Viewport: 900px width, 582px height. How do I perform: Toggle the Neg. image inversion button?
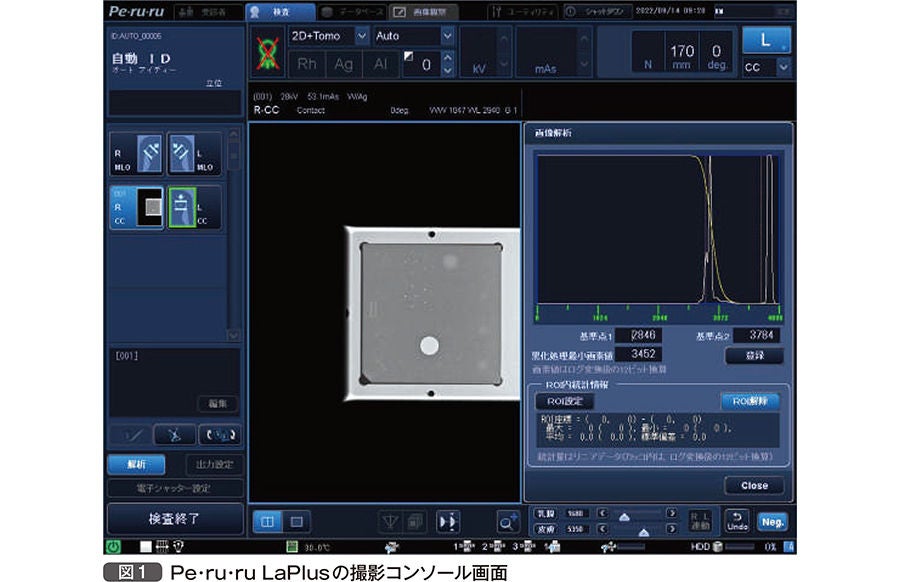coord(772,522)
